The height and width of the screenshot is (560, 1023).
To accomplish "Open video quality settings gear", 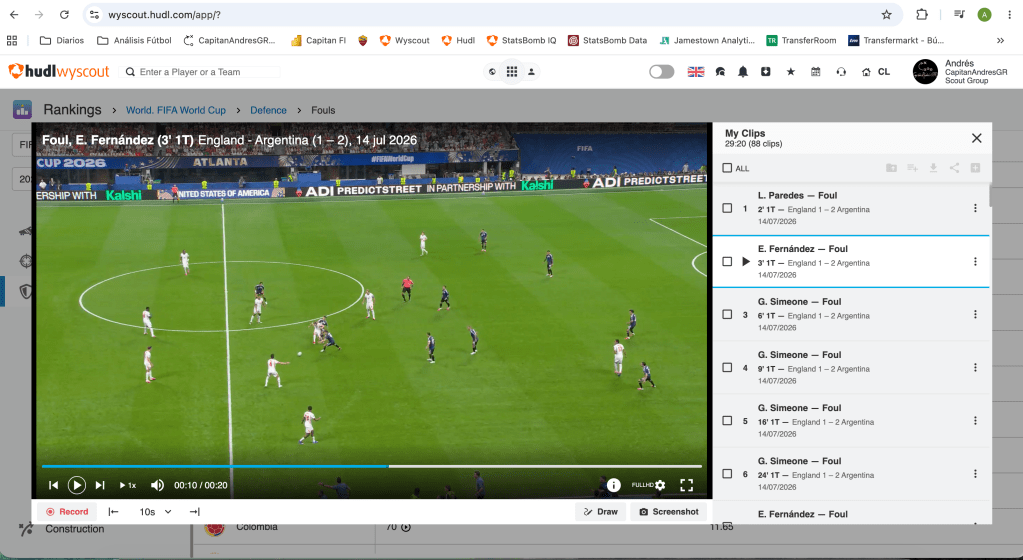I will tap(660, 485).
